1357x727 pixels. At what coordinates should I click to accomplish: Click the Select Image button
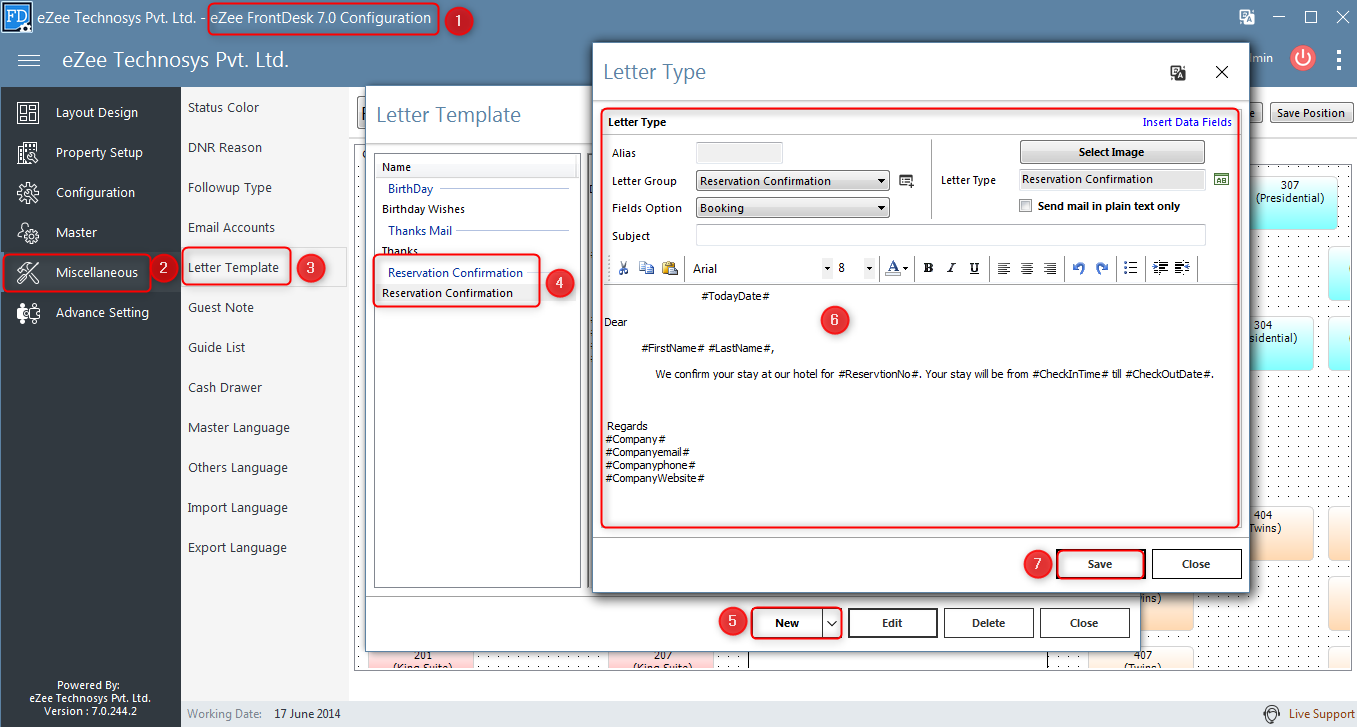point(1112,152)
